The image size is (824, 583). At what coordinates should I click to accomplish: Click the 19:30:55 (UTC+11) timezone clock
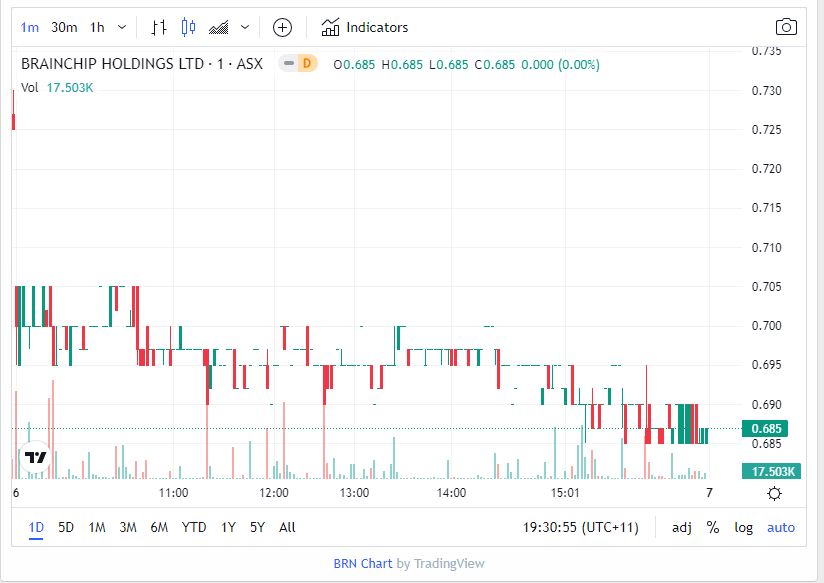(x=580, y=527)
